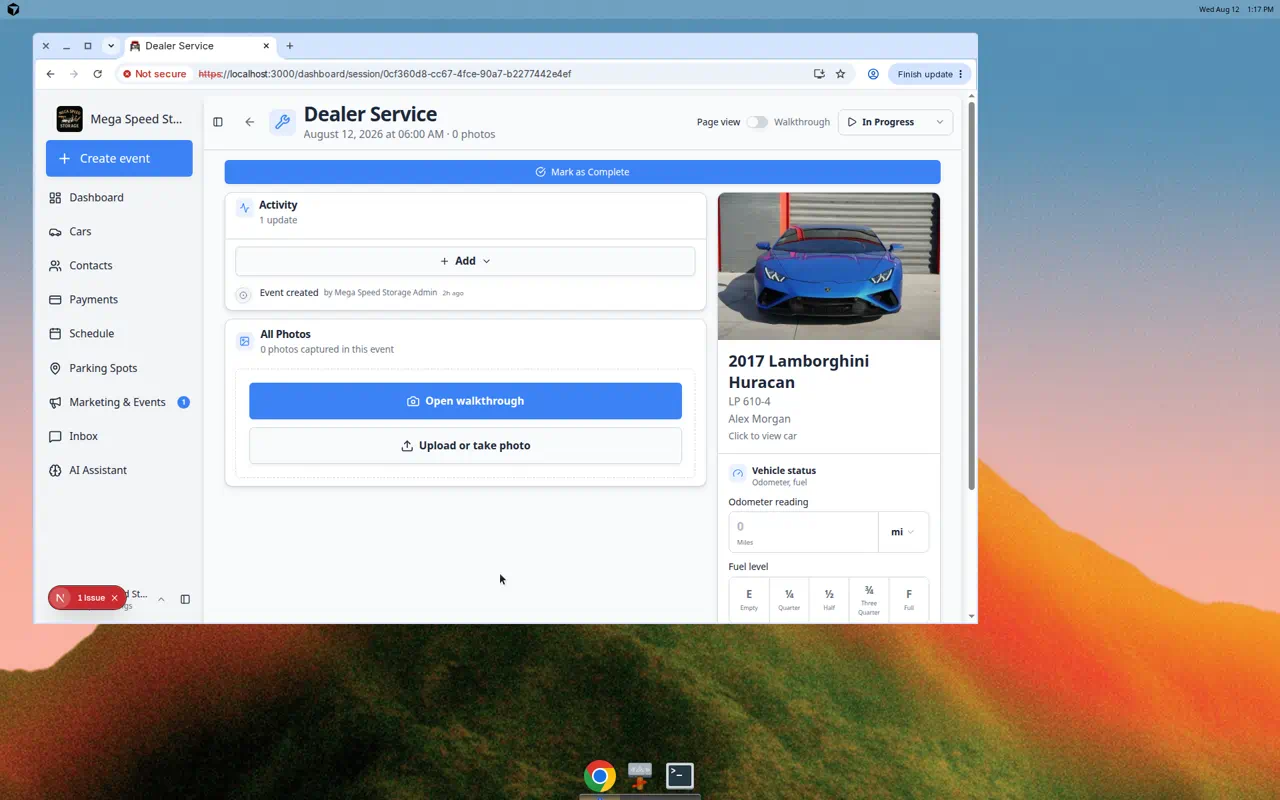Image resolution: width=1280 pixels, height=800 pixels.
Task: Click the Not secure site info chip
Action: 153,74
